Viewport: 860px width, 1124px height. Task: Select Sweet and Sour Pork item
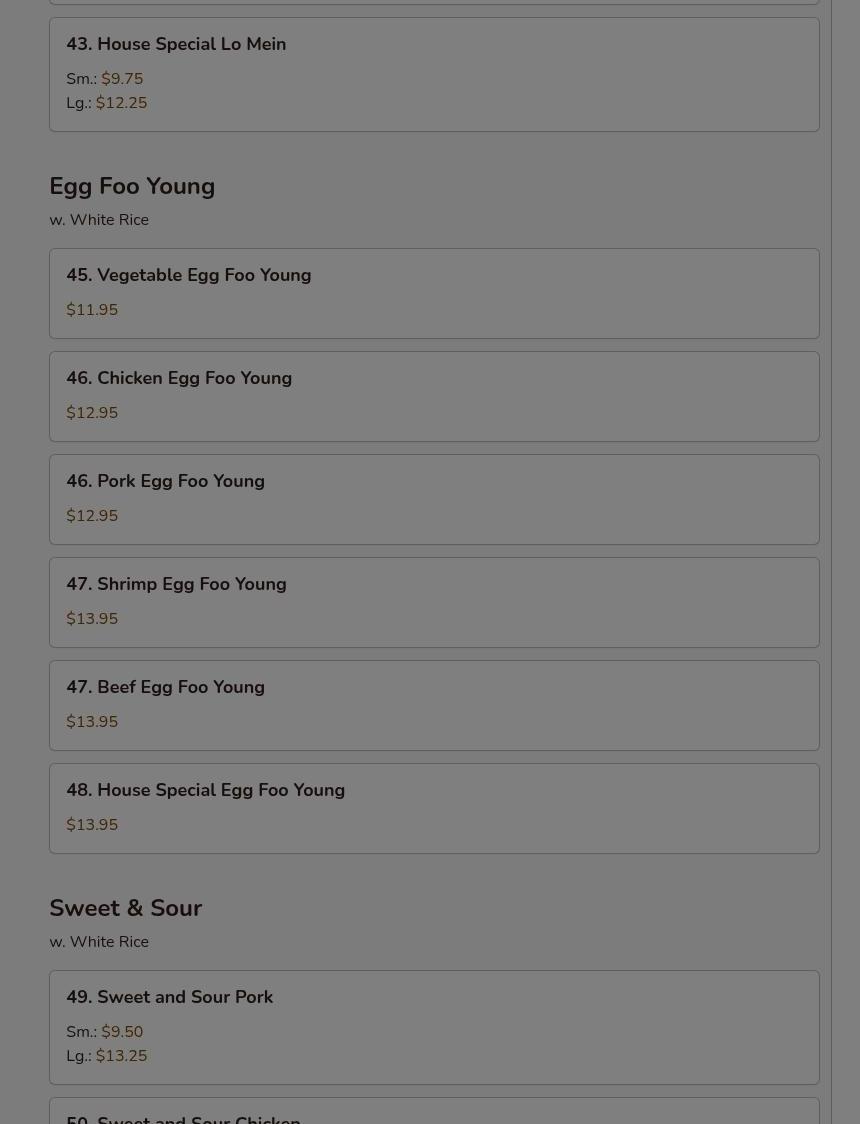(x=169, y=997)
